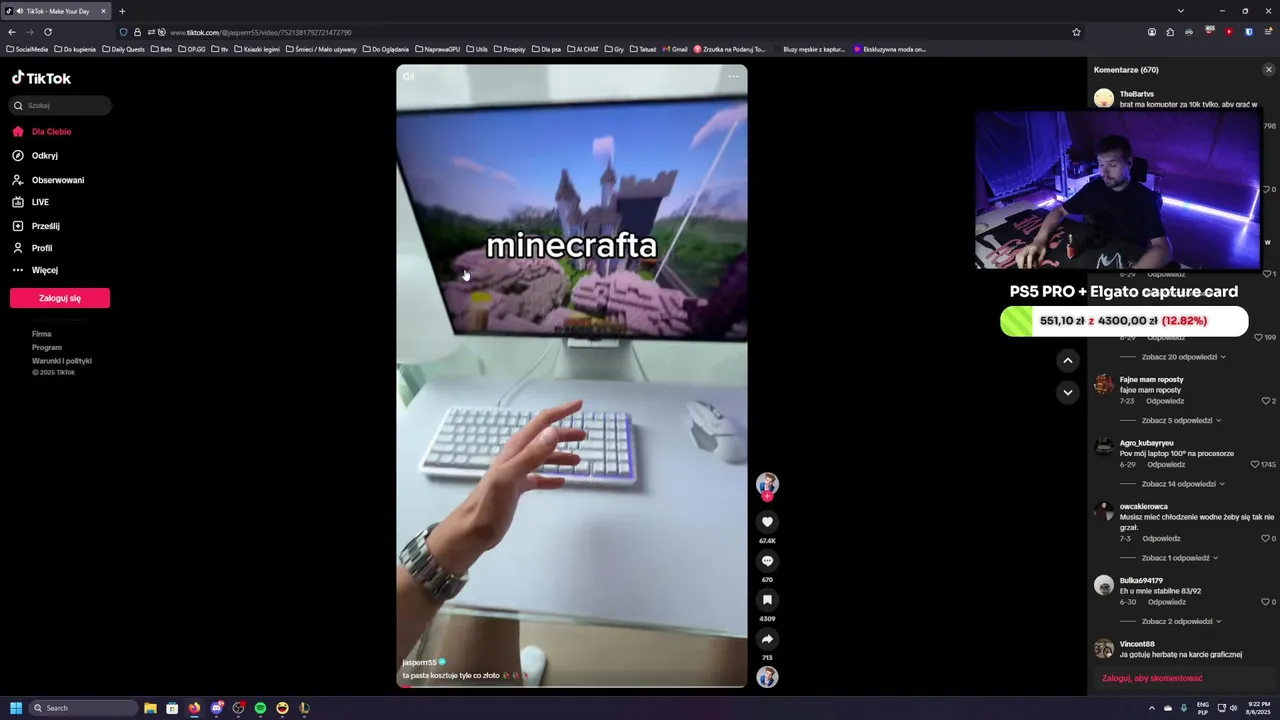Save video with bookmark icon
The width and height of the screenshot is (1280, 720).
tap(767, 600)
